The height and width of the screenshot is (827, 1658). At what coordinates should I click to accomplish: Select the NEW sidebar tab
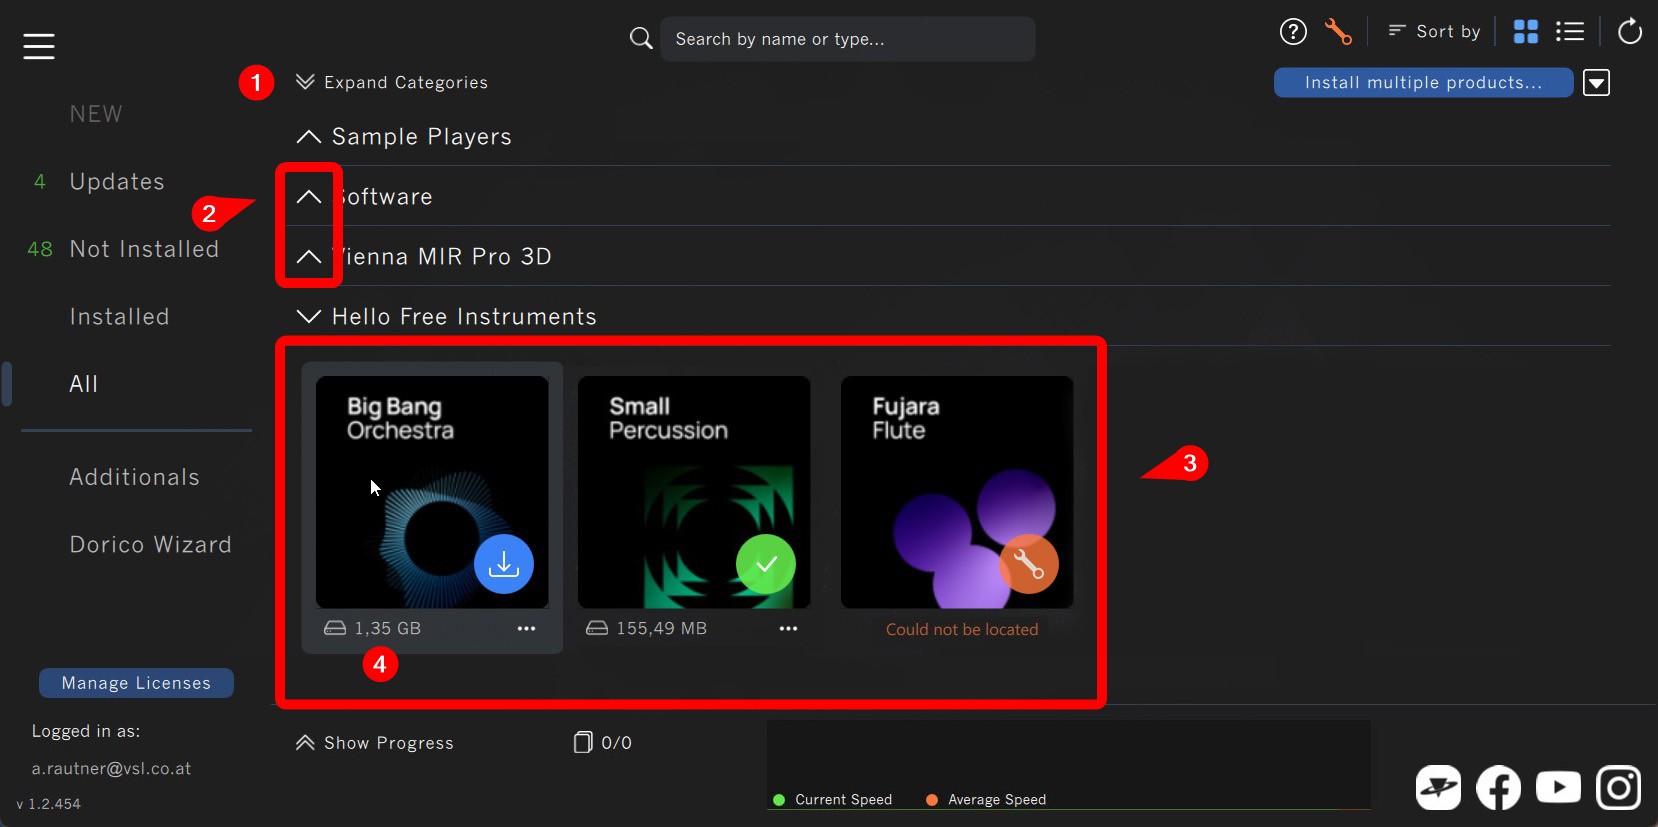click(x=96, y=114)
